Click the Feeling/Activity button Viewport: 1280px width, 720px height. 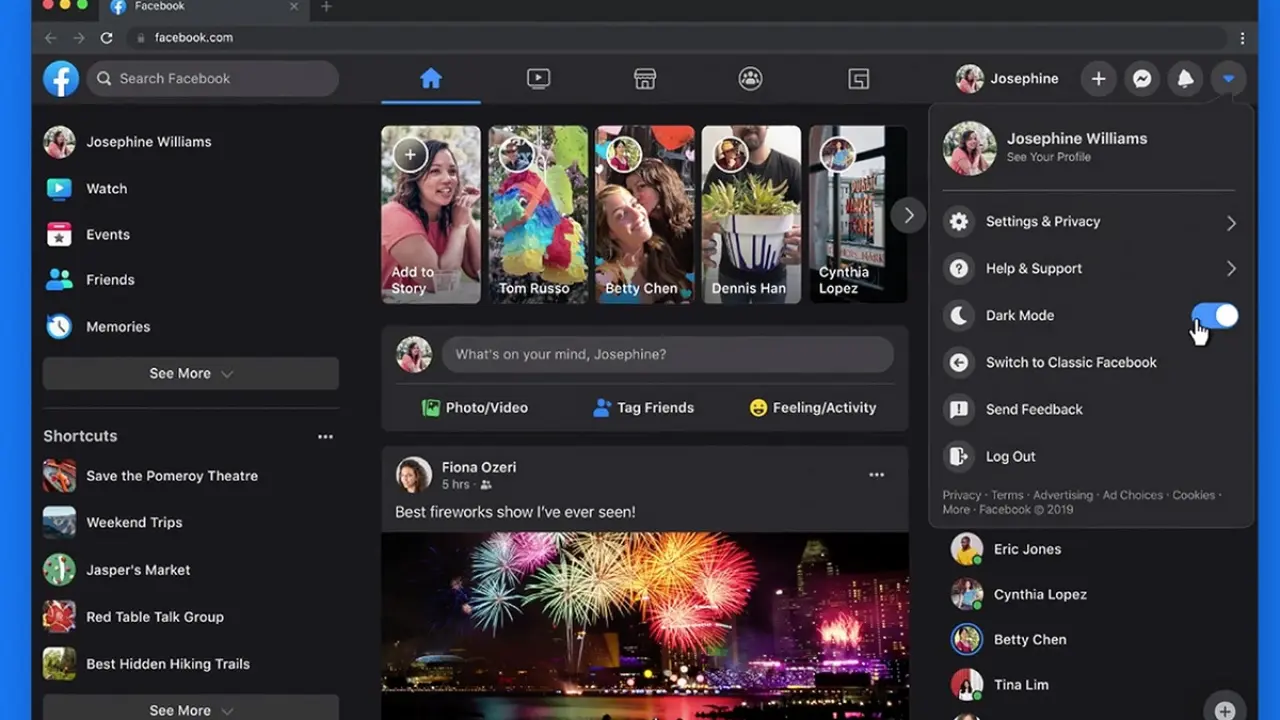coord(812,408)
